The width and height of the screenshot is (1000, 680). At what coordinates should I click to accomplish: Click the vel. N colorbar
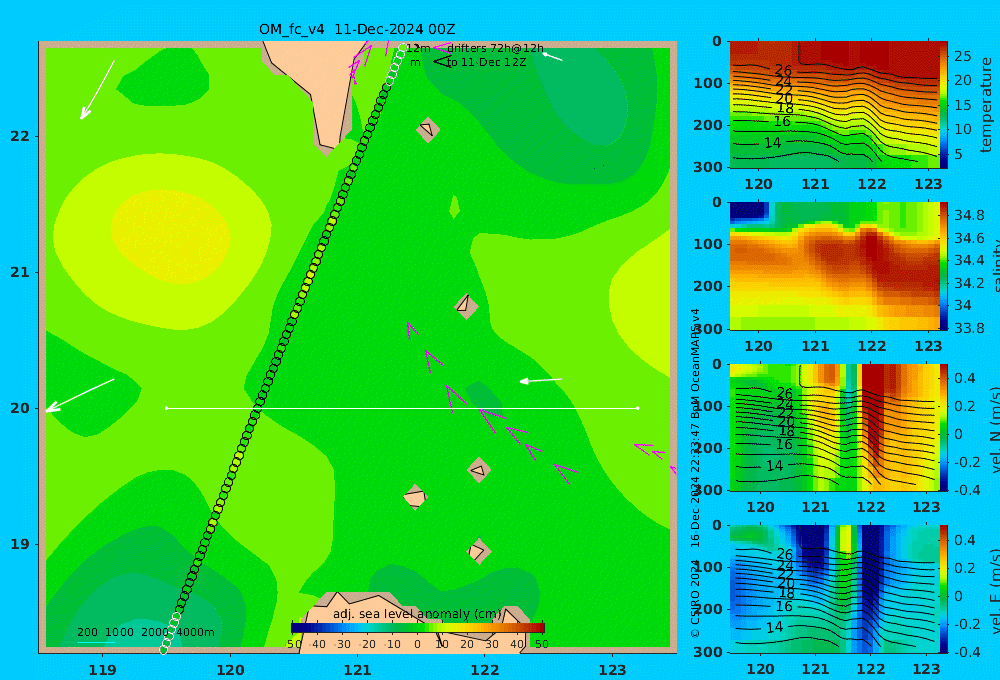point(944,427)
